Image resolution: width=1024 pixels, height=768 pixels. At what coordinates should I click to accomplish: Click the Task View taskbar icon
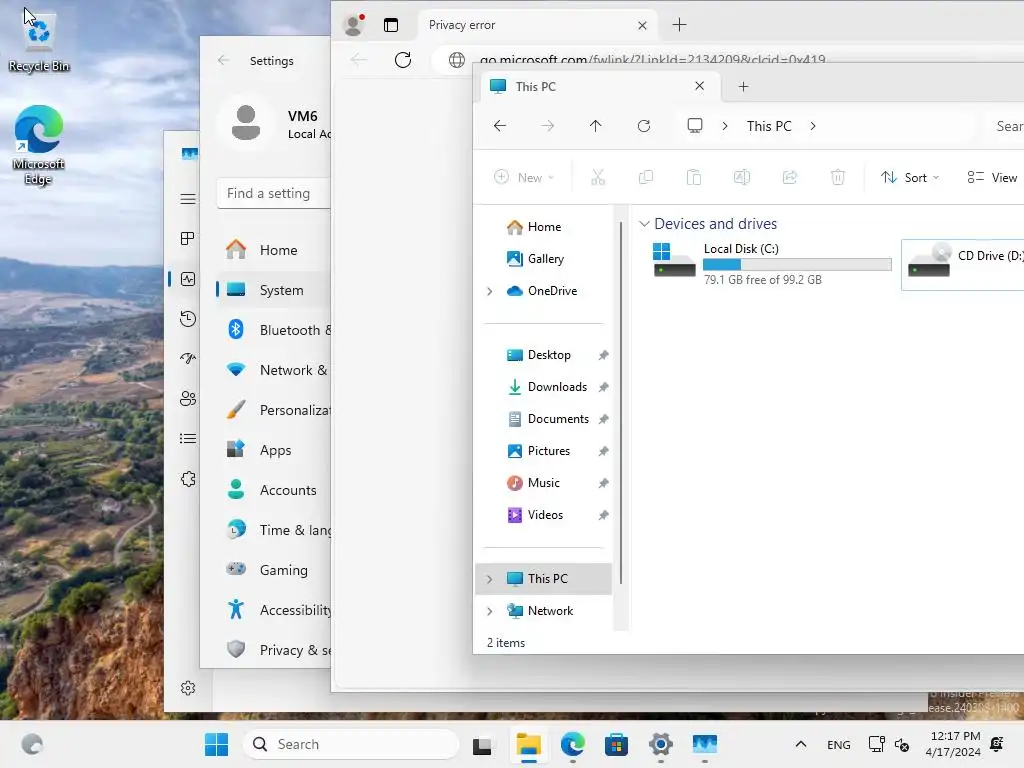(482, 744)
